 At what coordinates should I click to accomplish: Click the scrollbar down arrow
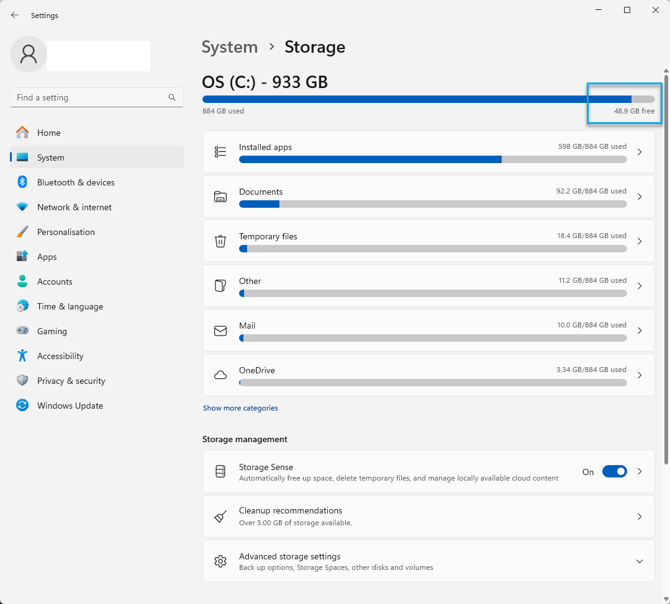[x=666, y=599]
